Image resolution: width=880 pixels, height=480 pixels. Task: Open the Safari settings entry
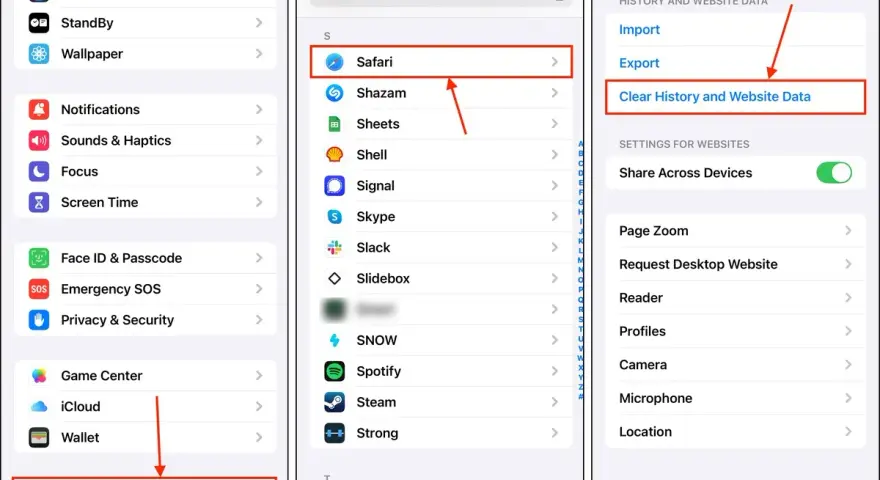441,62
